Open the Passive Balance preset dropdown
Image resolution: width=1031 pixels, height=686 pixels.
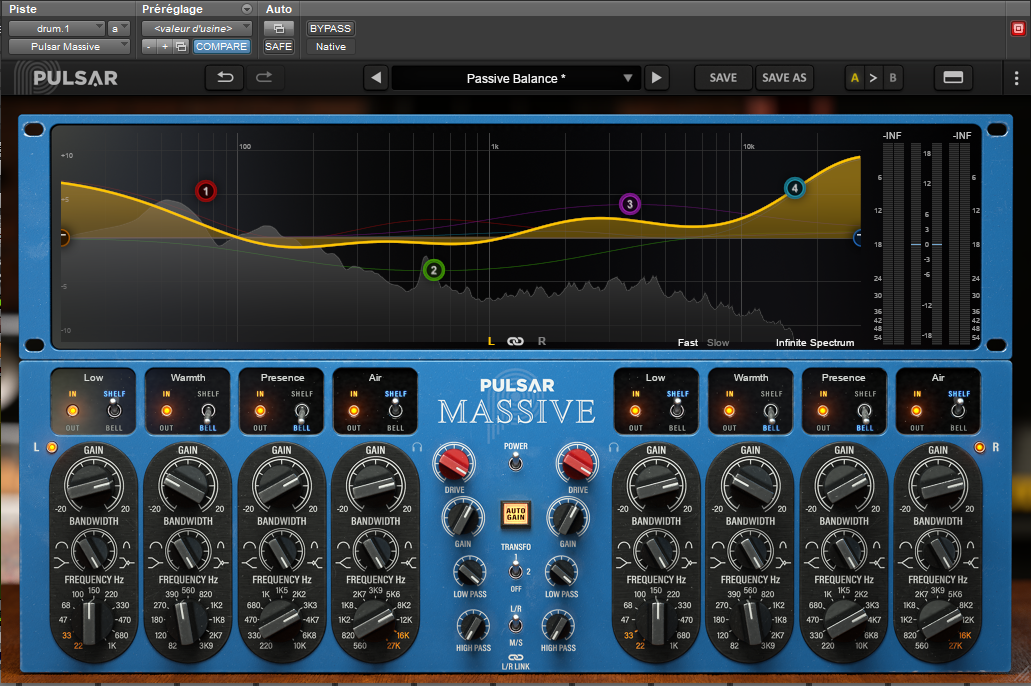click(516, 78)
